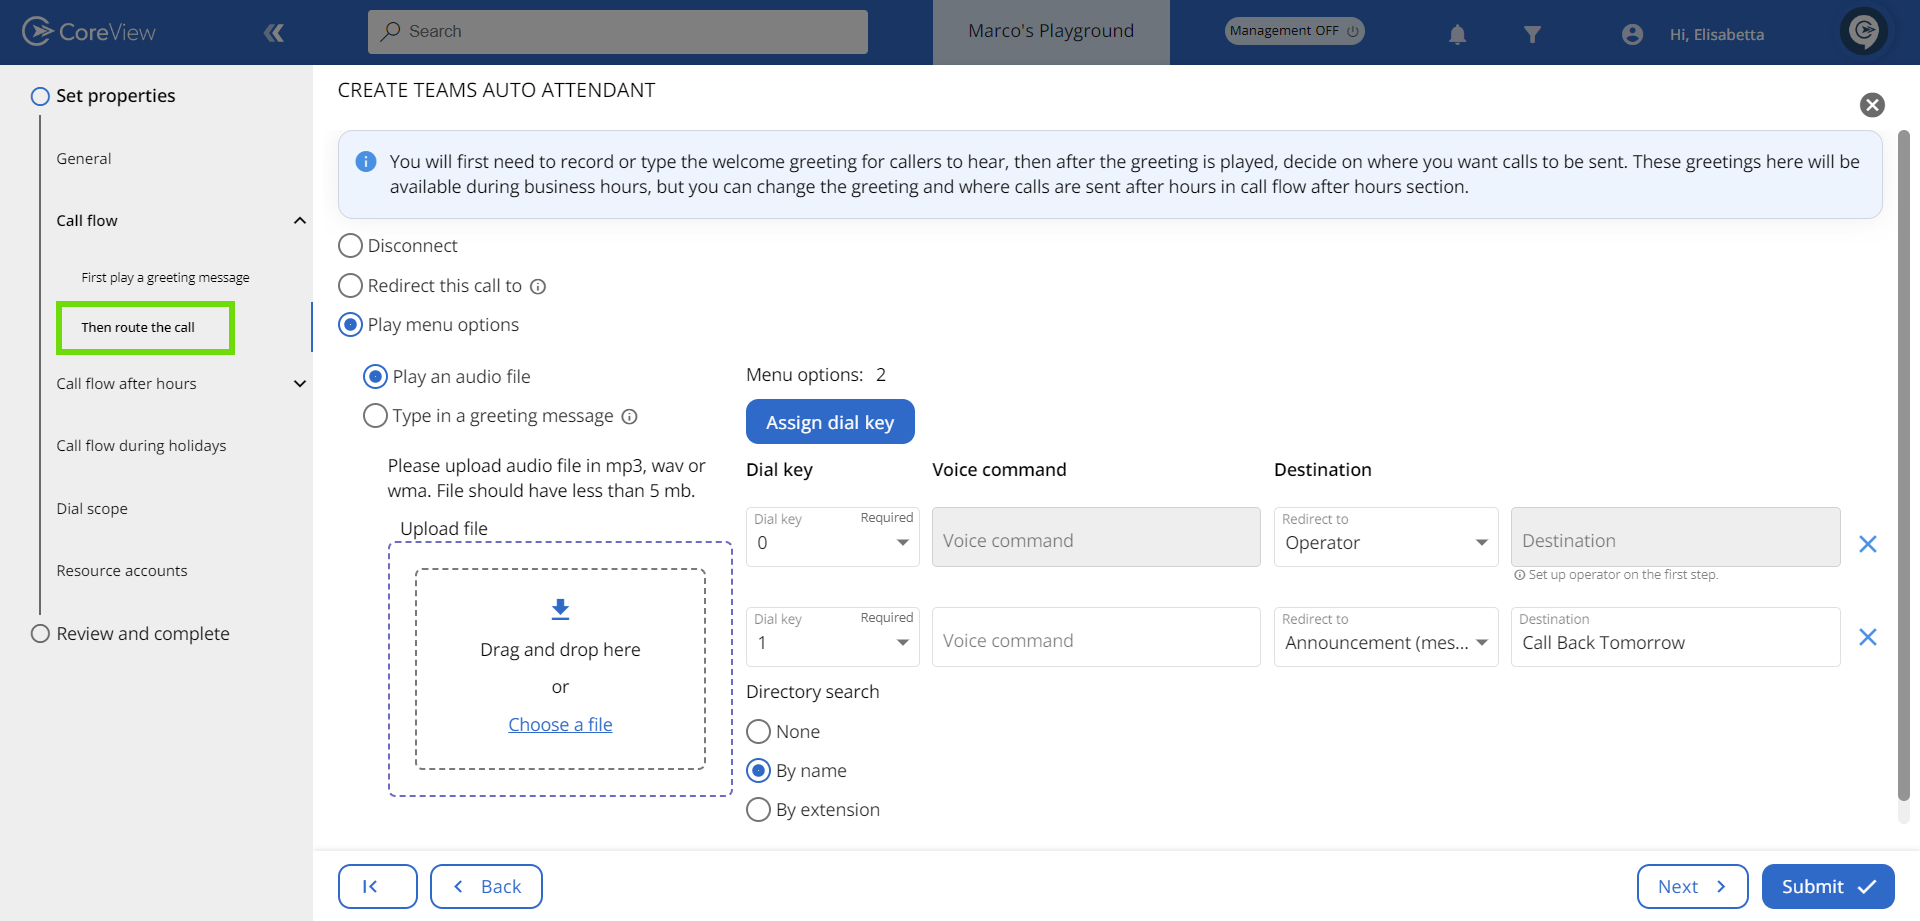Open dial key dropdown showing 0
Viewport: 1920px width, 921px height.
coord(832,537)
